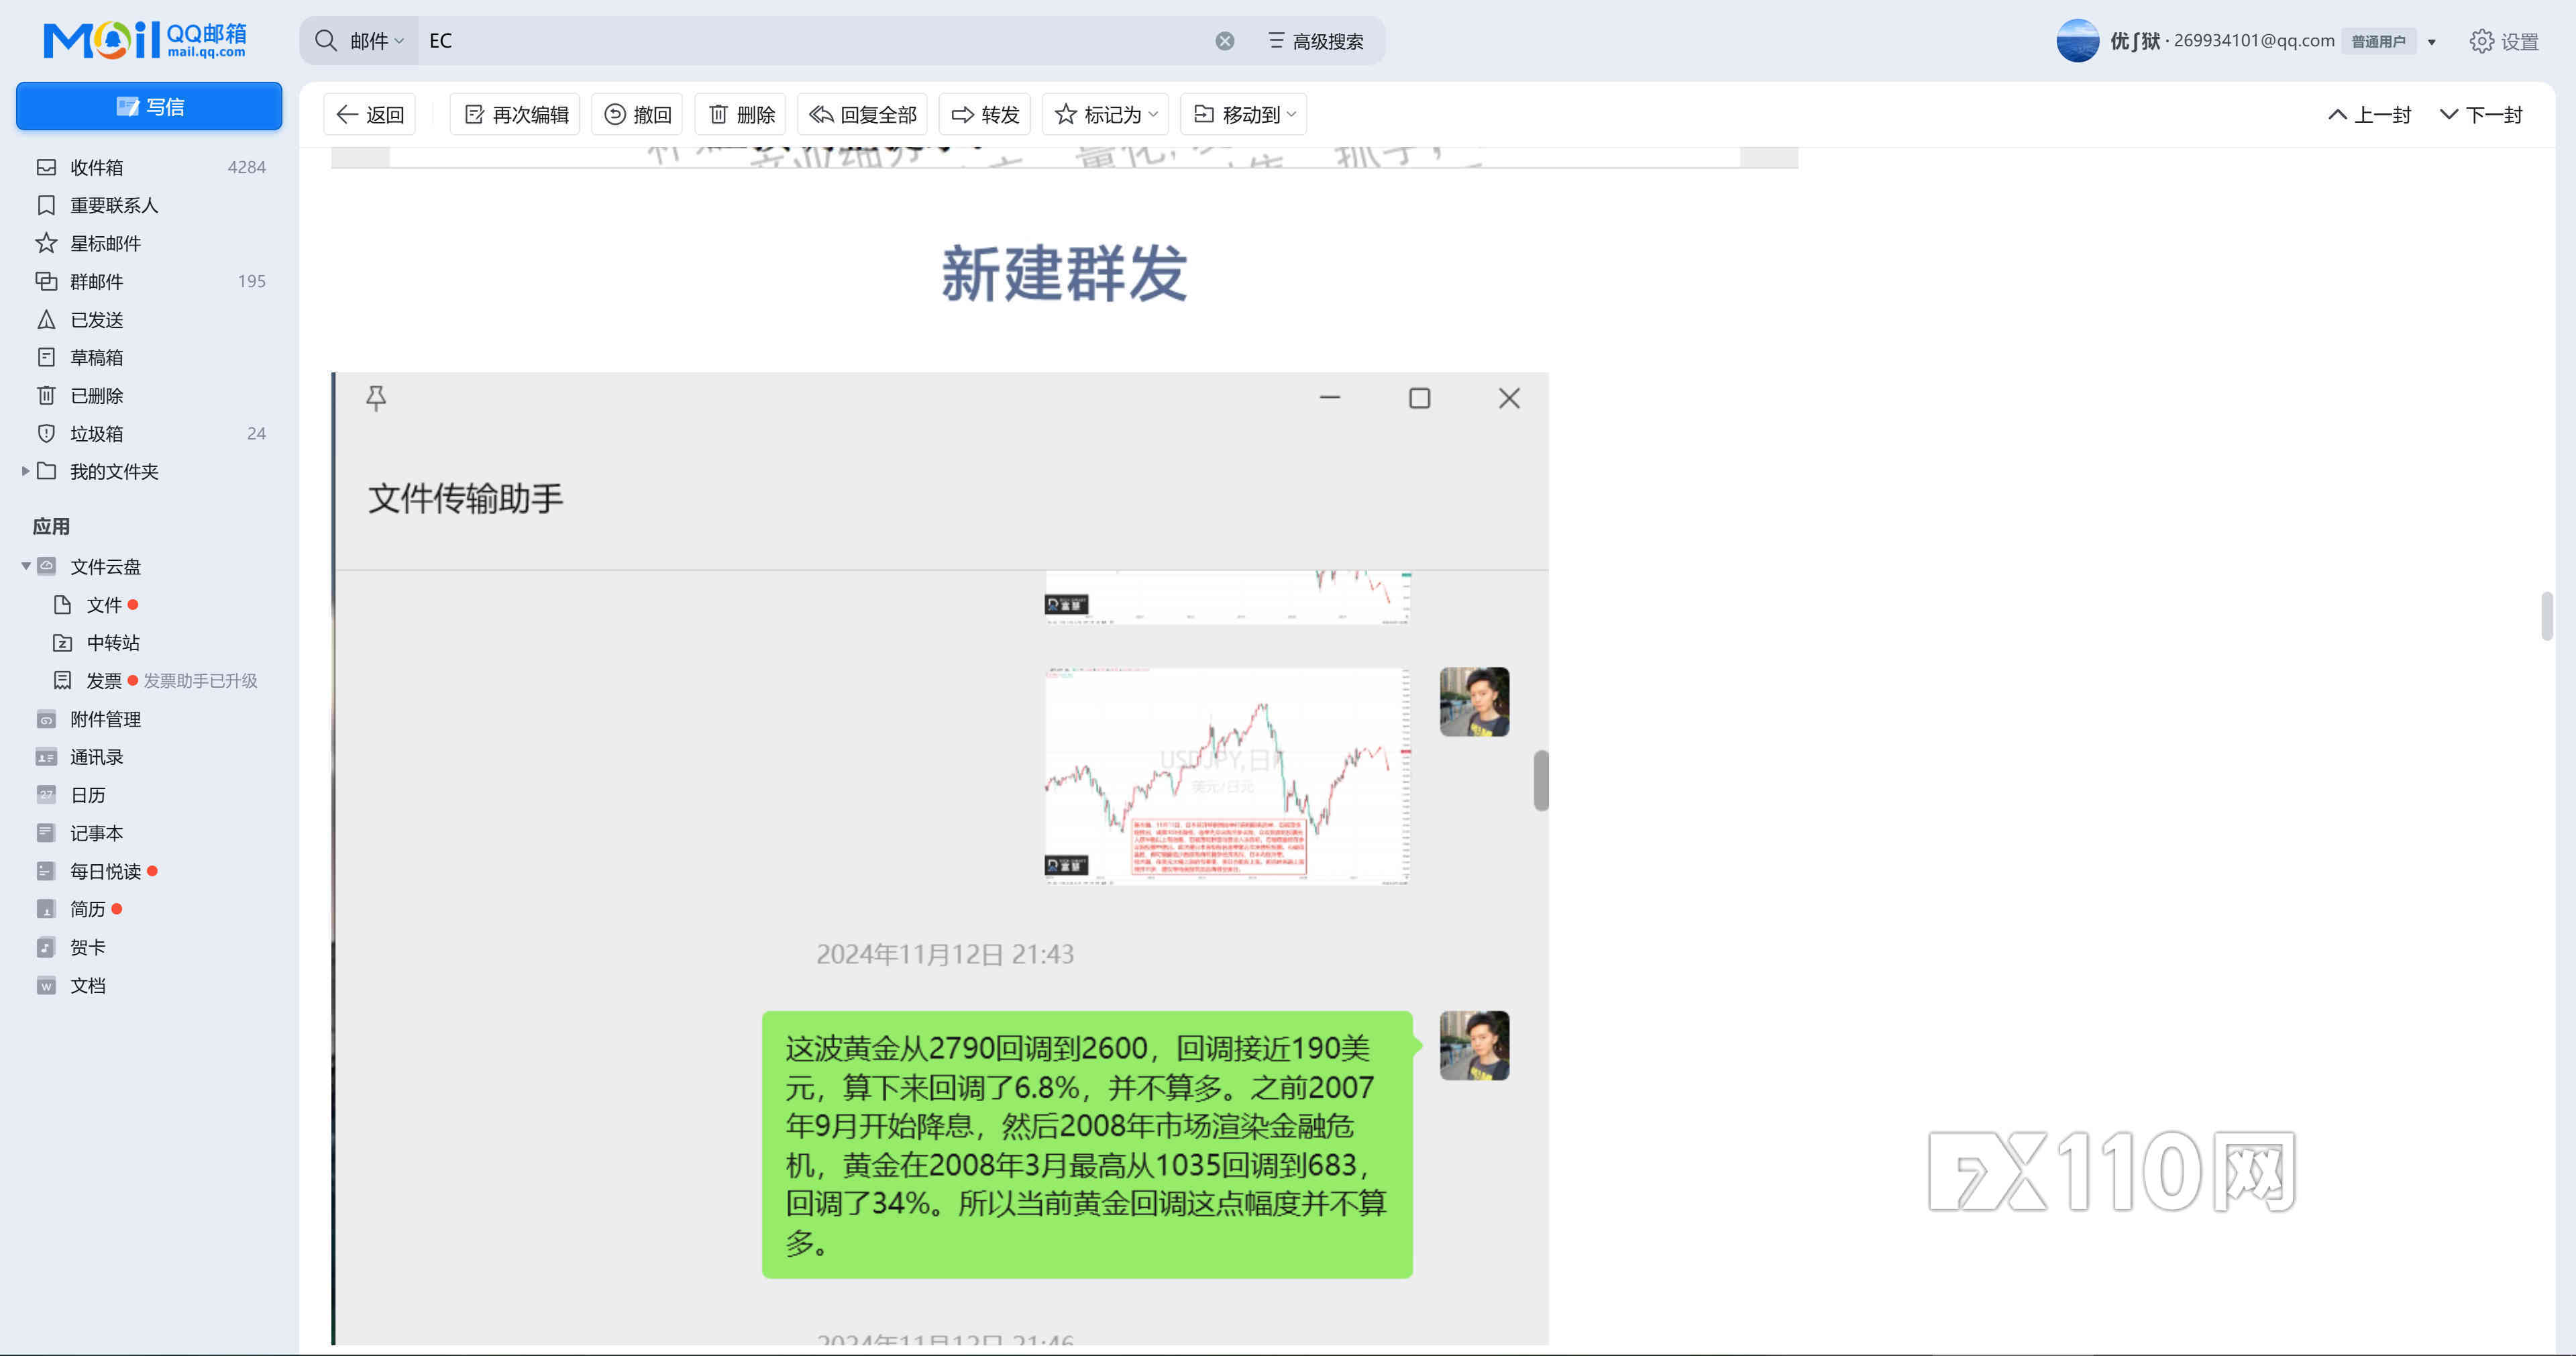Click the 返回 back button

tap(370, 115)
